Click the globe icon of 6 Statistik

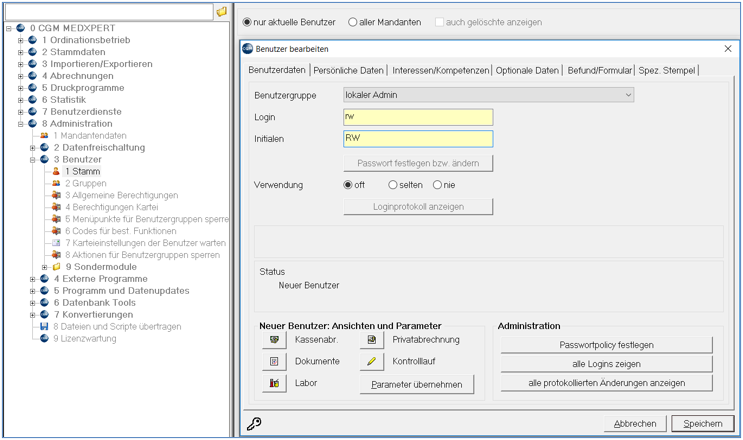pos(32,99)
